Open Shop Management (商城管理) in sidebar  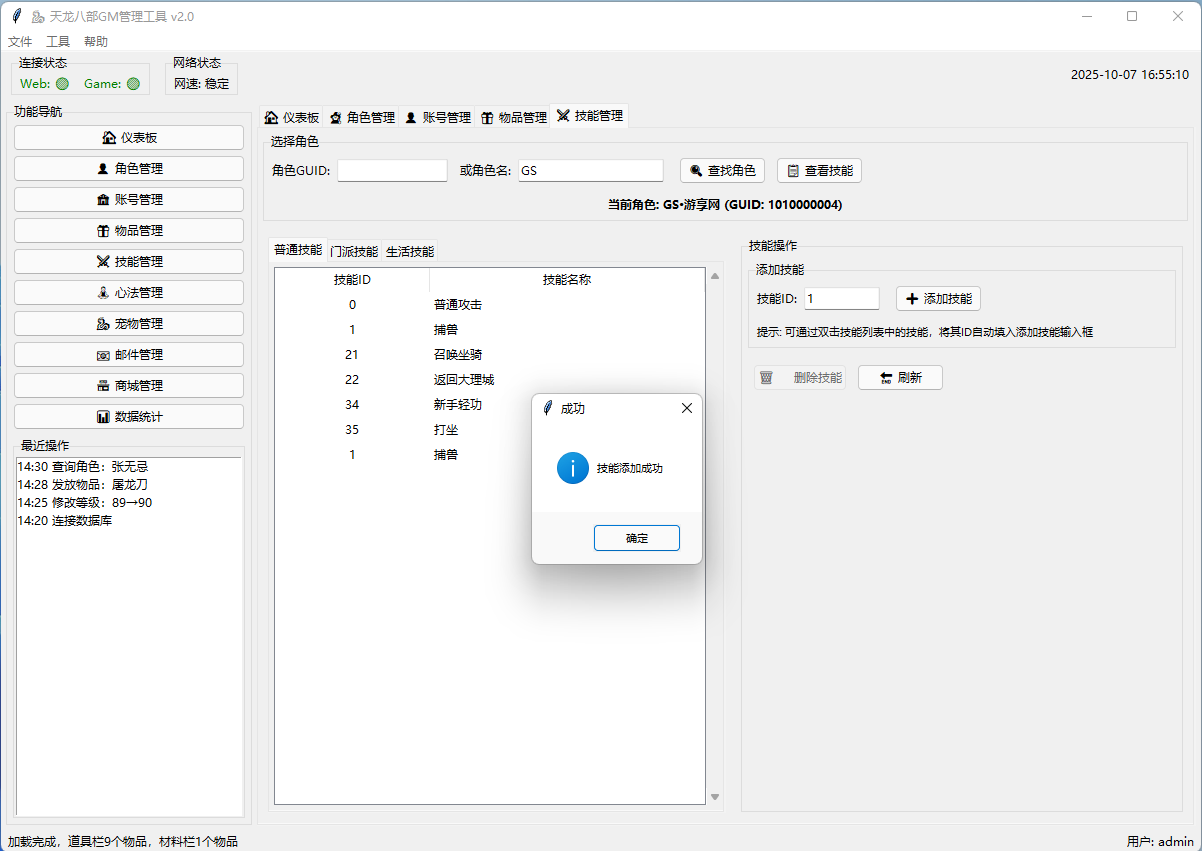point(129,386)
